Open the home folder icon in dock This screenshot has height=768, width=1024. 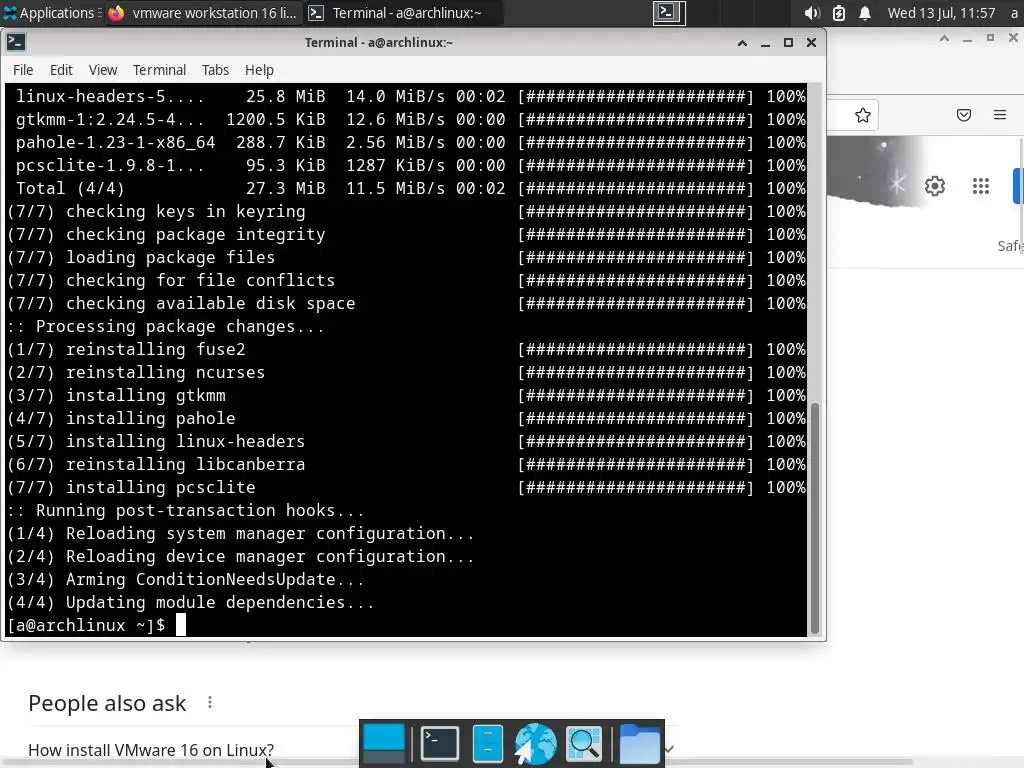click(639, 744)
